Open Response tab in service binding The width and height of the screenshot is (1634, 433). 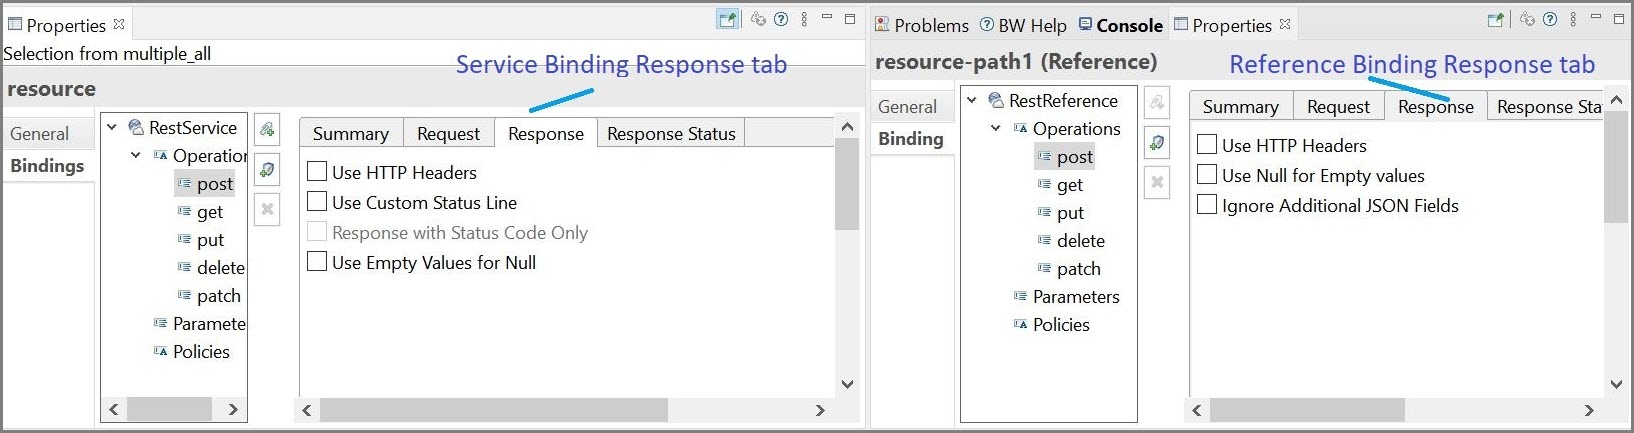[546, 133]
